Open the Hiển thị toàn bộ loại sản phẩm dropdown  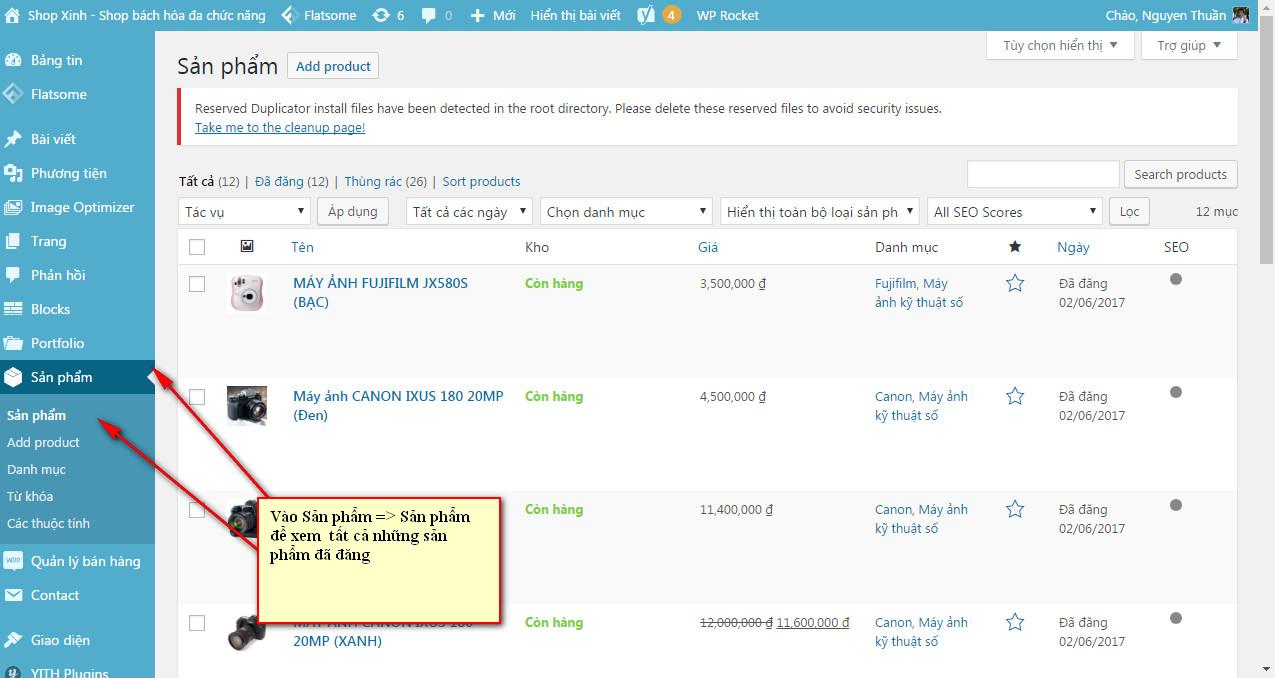pyautogui.click(x=820, y=212)
